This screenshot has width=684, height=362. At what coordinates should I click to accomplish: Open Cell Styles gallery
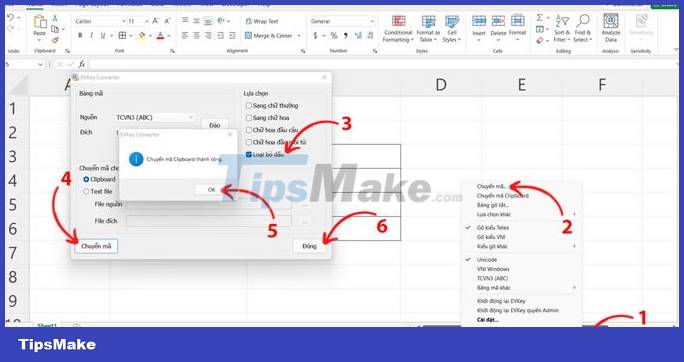tap(452, 29)
